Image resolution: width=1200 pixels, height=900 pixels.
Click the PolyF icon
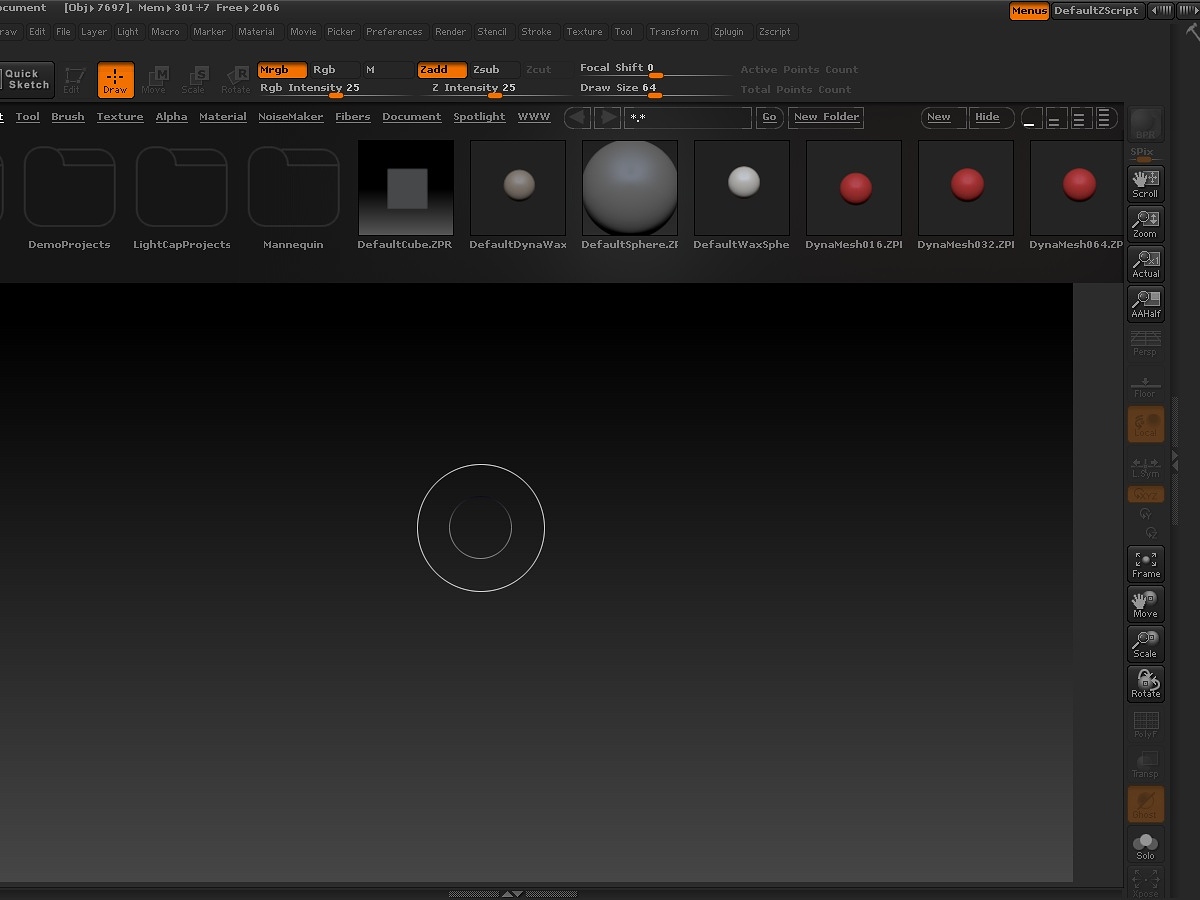pos(1145,724)
